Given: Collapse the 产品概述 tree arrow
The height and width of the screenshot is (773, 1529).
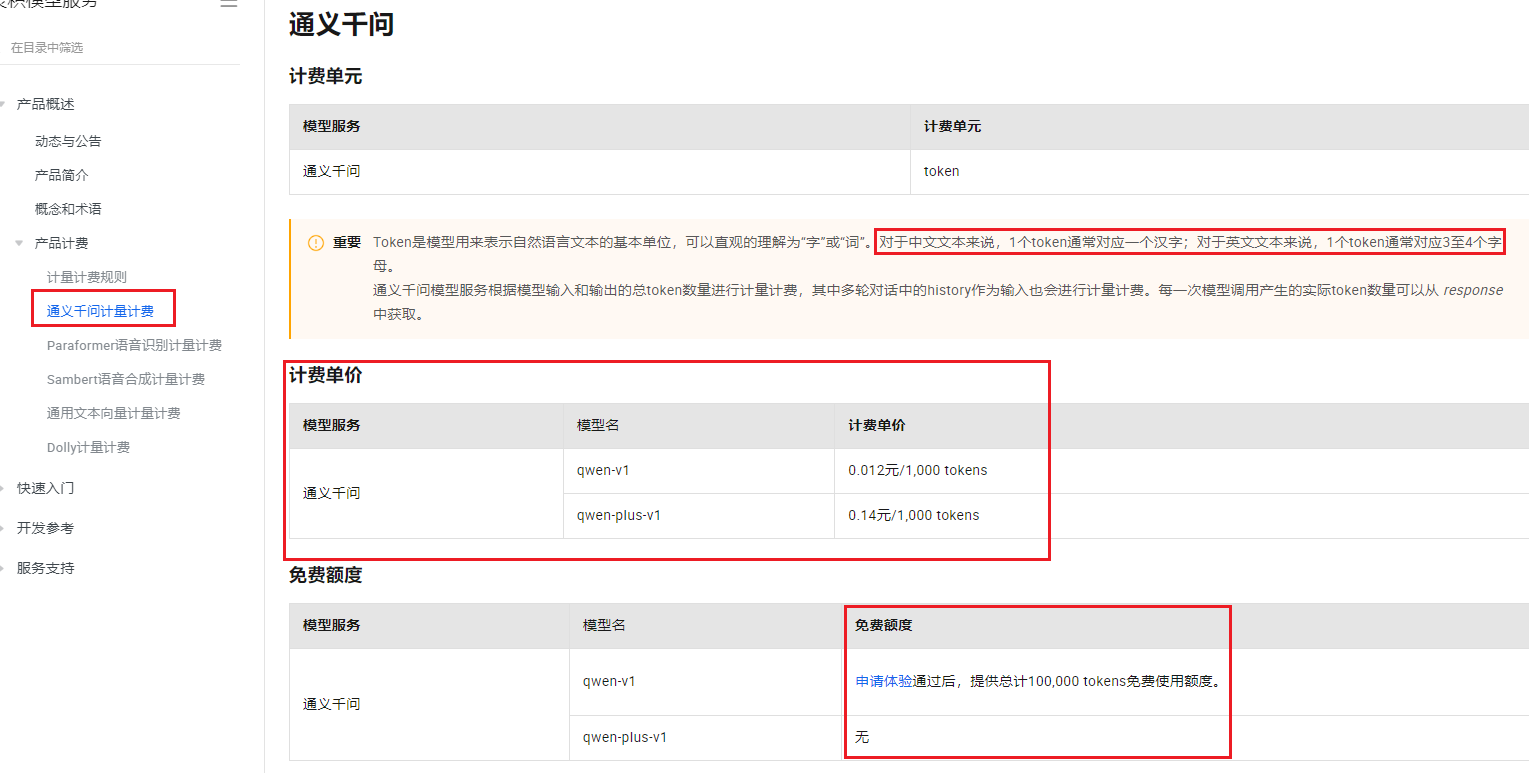Looking at the screenshot, I should pyautogui.click(x=3, y=104).
